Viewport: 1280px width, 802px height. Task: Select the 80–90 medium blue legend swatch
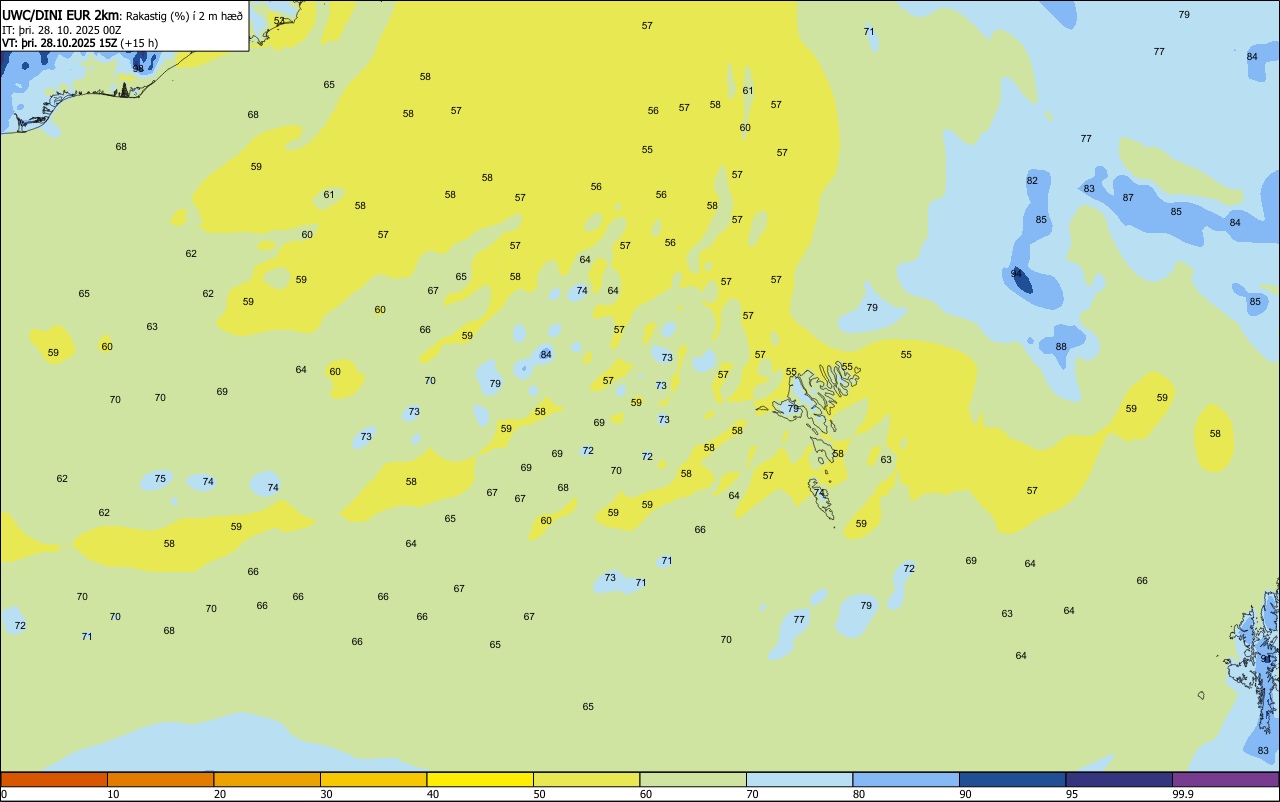[x=906, y=779]
